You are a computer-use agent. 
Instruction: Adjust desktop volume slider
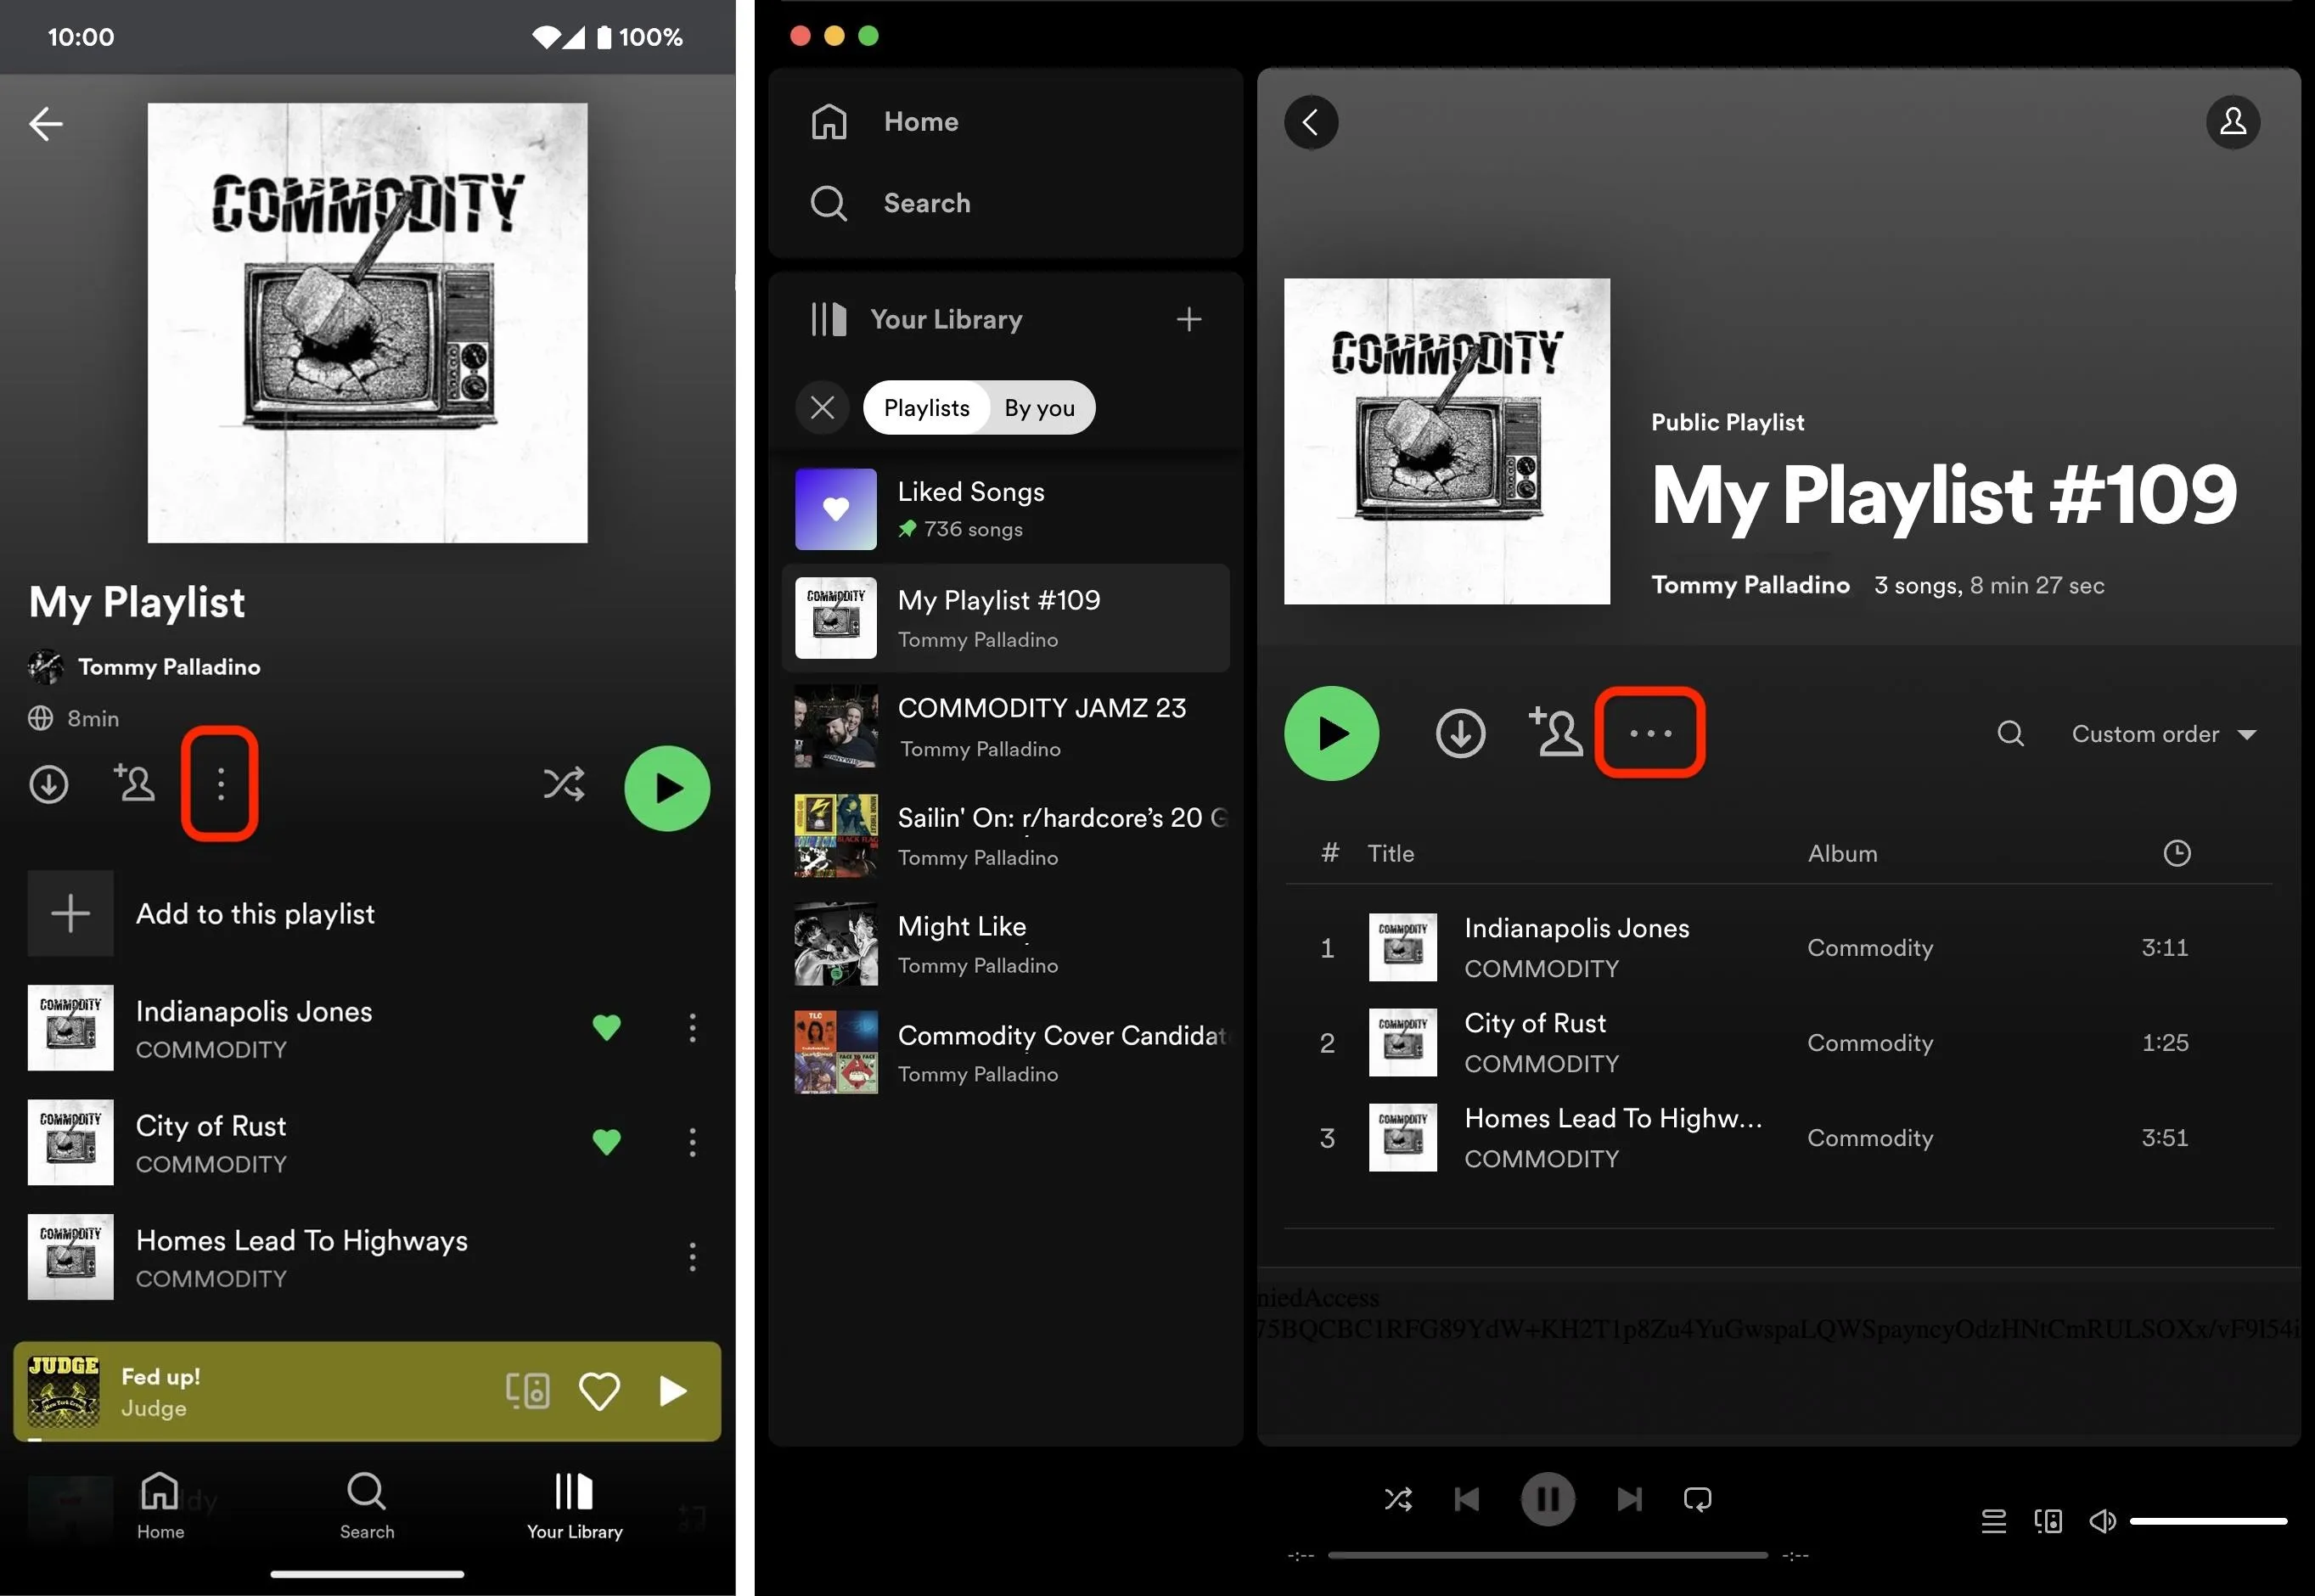[2208, 1521]
